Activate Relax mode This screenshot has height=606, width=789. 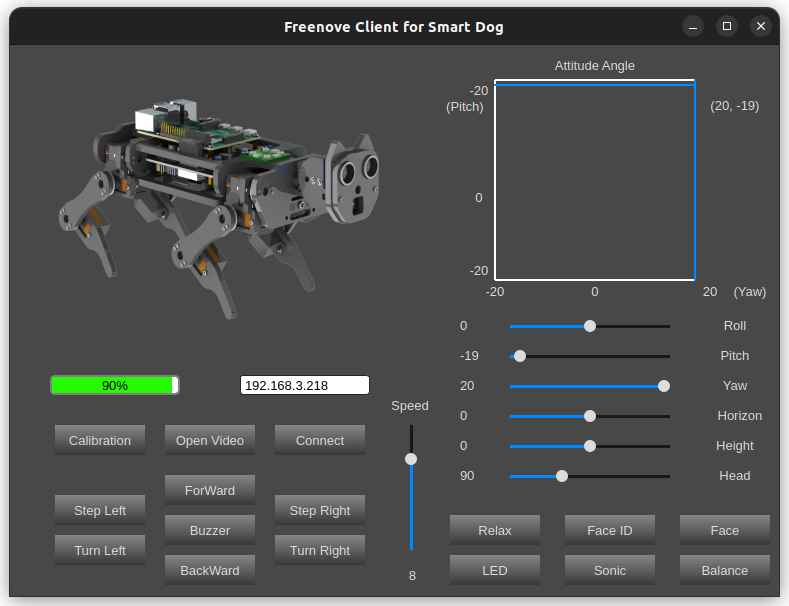(495, 531)
